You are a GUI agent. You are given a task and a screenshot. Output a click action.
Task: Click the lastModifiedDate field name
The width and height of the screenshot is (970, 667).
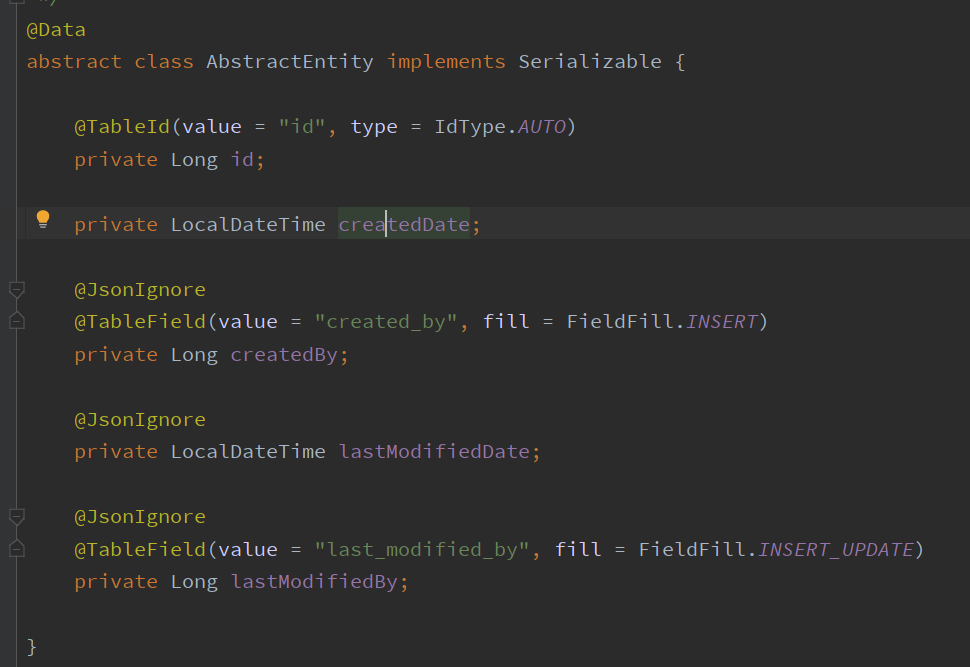point(433,452)
